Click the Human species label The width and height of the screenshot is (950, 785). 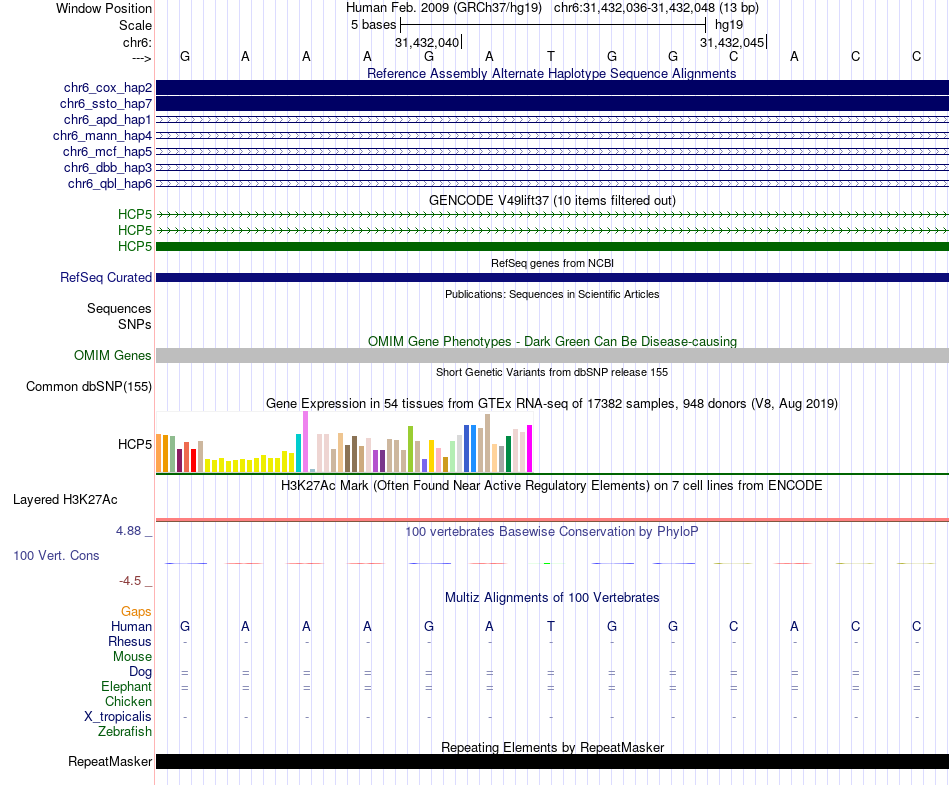click(x=131, y=626)
